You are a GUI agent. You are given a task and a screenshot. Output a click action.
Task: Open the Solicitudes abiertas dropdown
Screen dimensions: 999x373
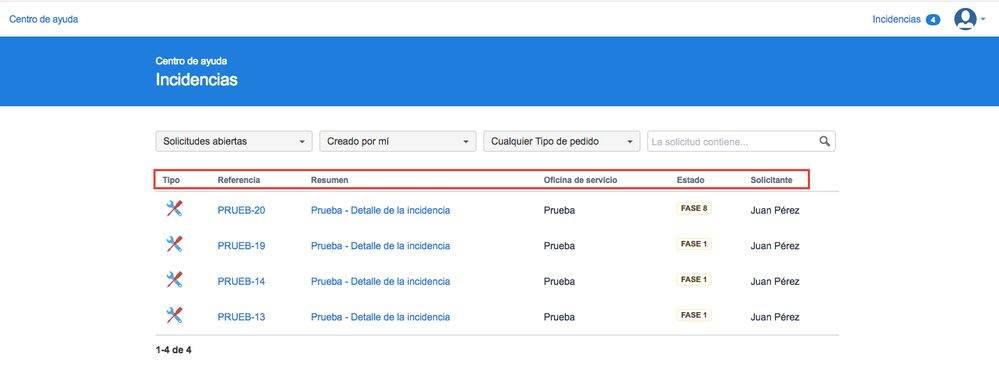pos(234,142)
